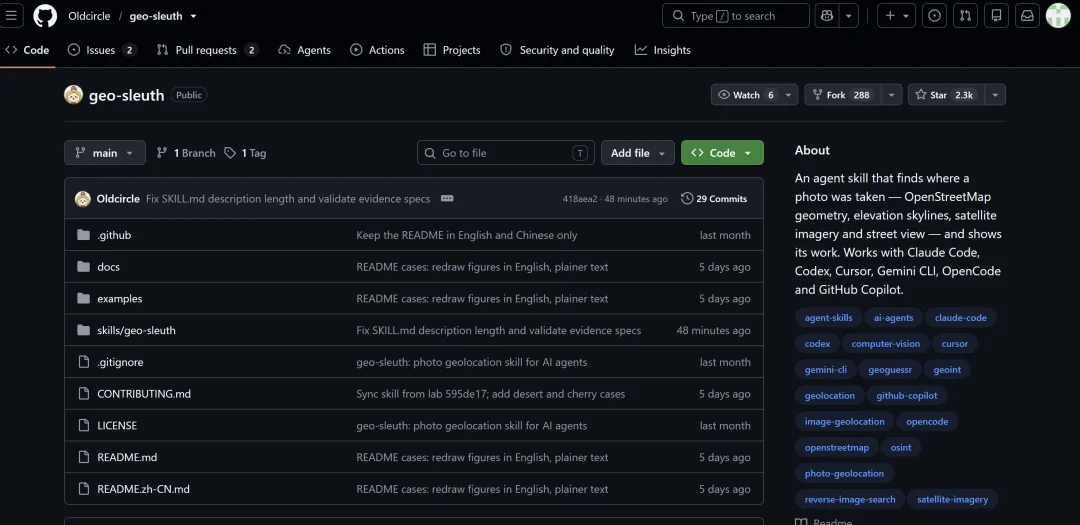The width and height of the screenshot is (1080, 525).
Task: Click the geo-sleuth repository avatar image
Action: [74, 95]
